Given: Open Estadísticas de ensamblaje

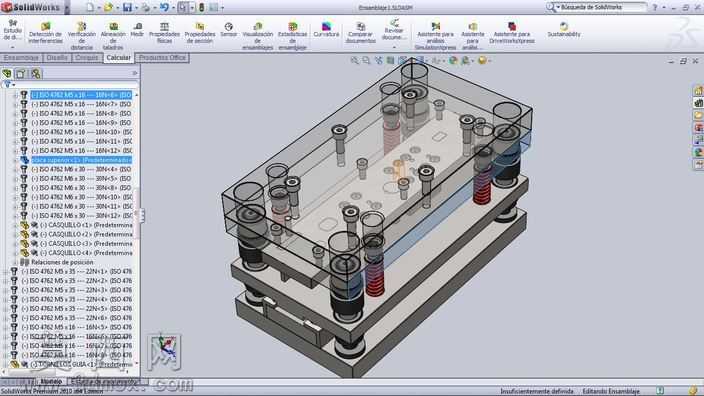Looking at the screenshot, I should [292, 35].
